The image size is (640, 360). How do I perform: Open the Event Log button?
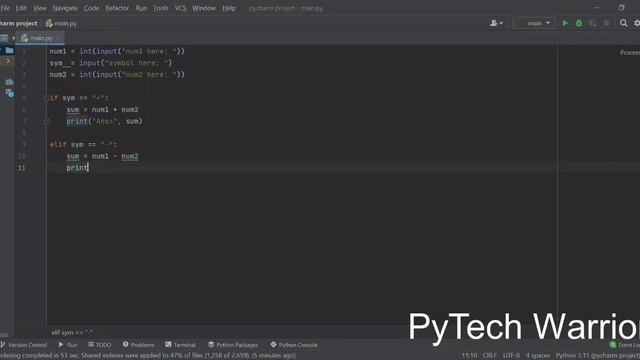[x=625, y=345]
